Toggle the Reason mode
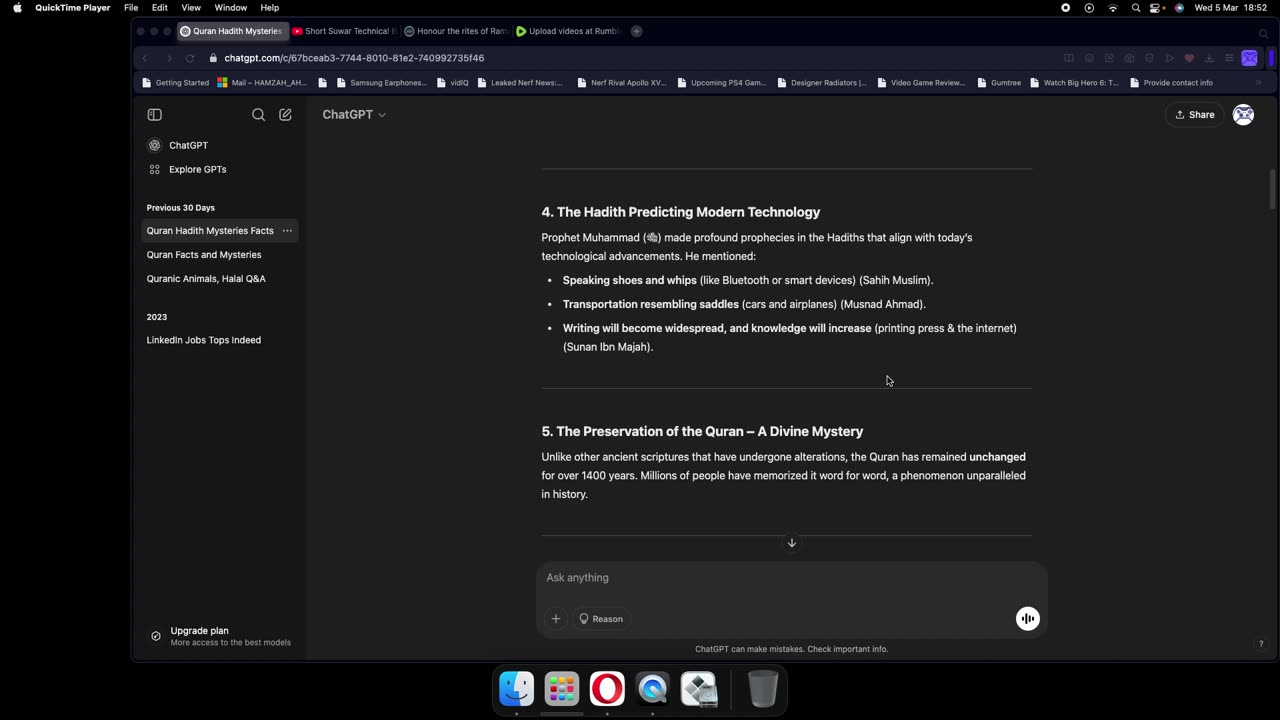Image resolution: width=1280 pixels, height=720 pixels. (601, 619)
